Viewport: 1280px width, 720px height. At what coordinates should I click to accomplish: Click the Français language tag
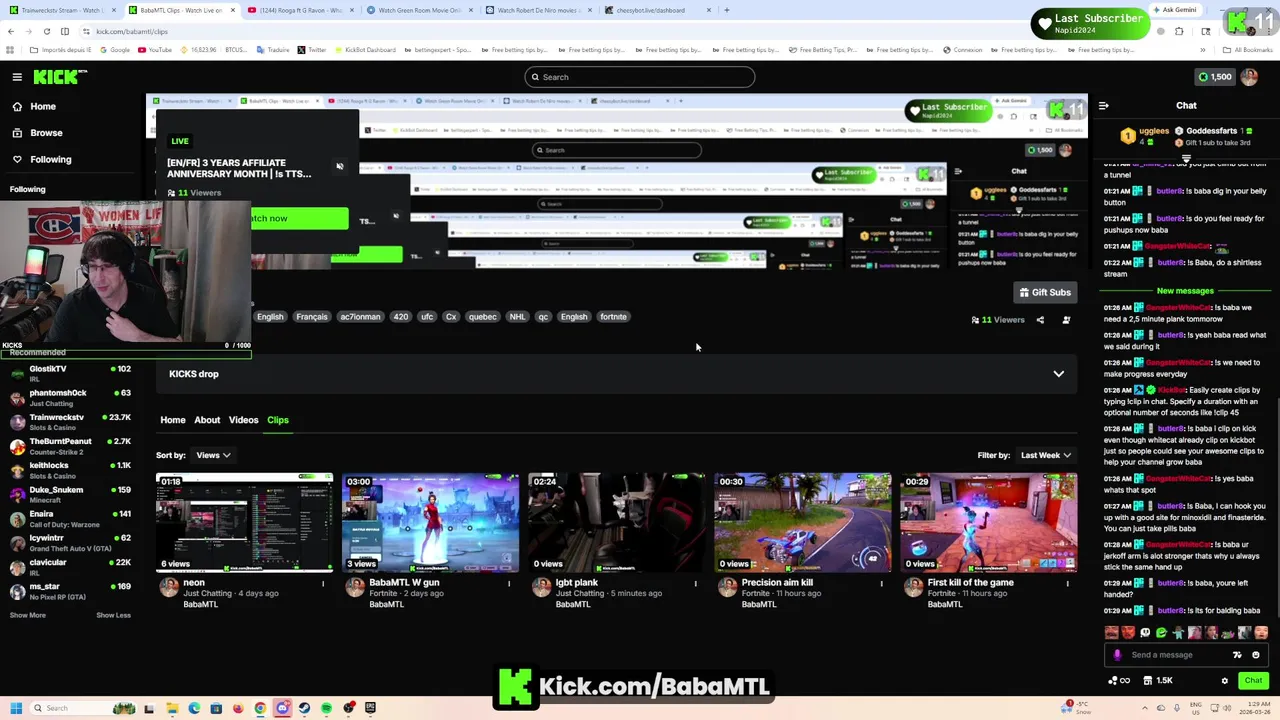312,317
